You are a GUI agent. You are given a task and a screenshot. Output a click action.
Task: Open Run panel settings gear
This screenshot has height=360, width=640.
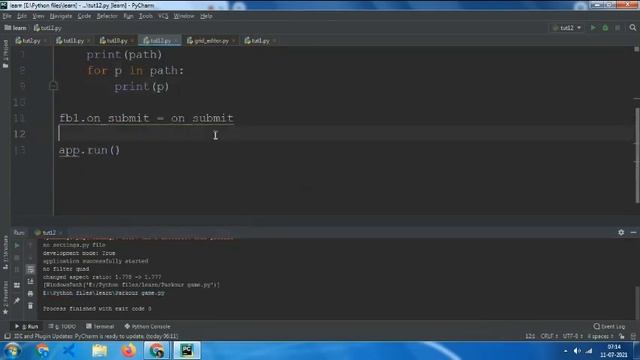tap(621, 232)
